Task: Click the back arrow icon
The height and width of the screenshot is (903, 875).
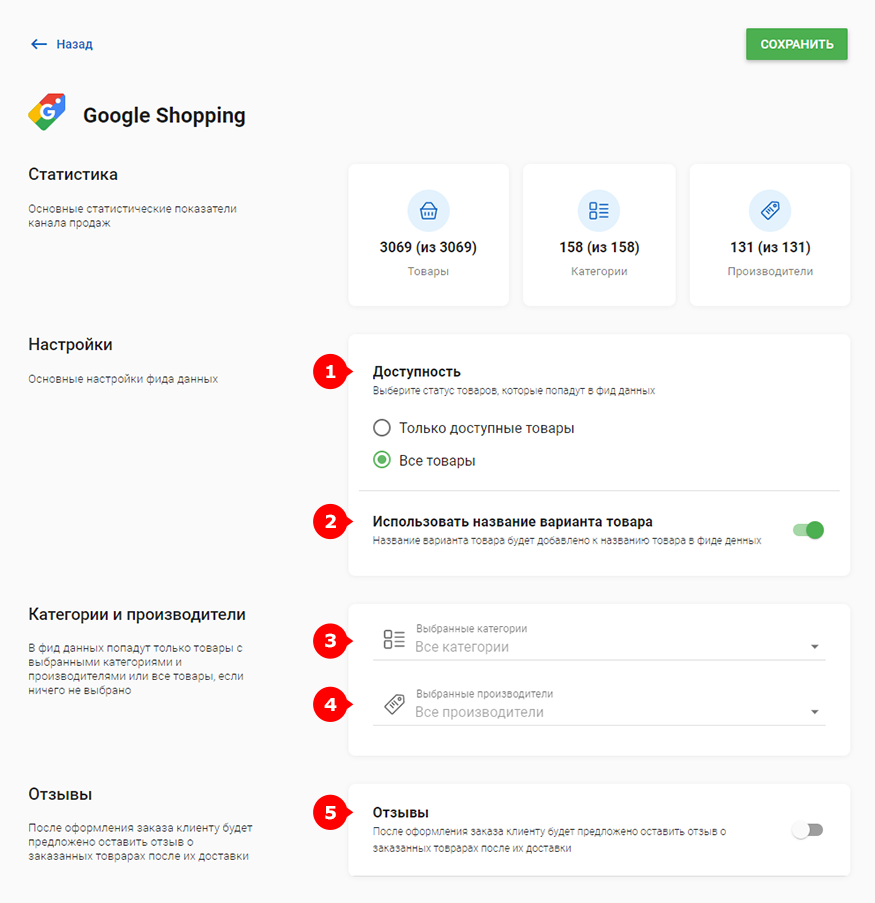Action: coord(39,44)
